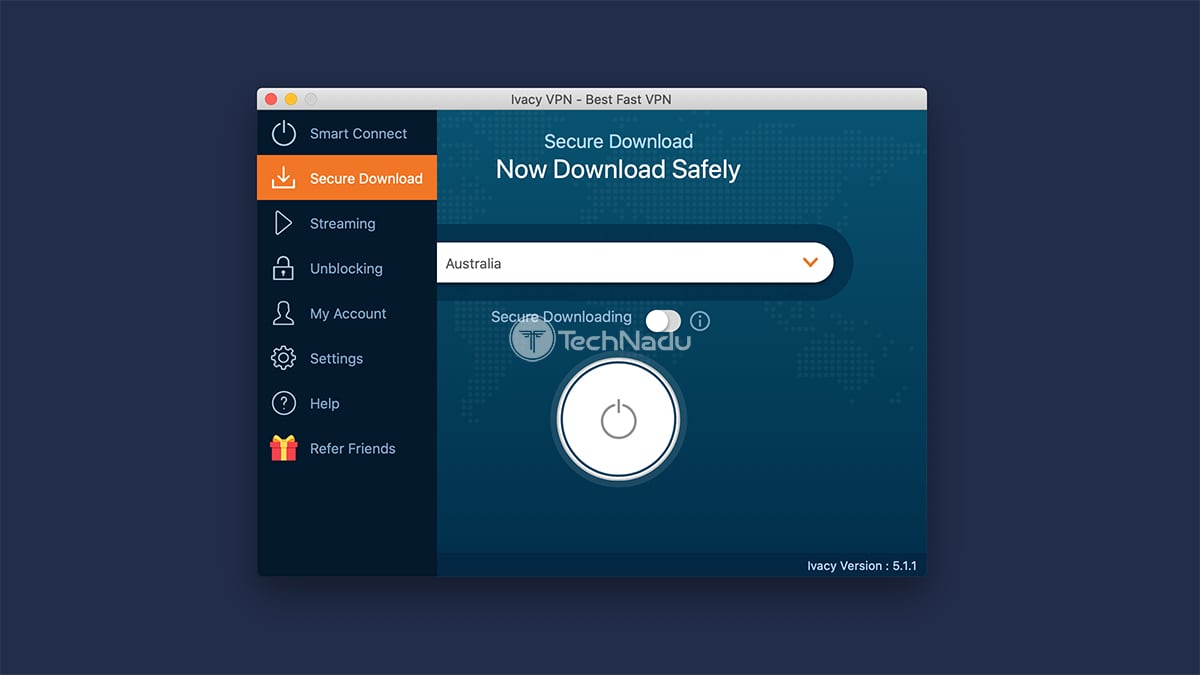Close the Ivacy VPN window
This screenshot has width=1200, height=675.
[x=271, y=99]
